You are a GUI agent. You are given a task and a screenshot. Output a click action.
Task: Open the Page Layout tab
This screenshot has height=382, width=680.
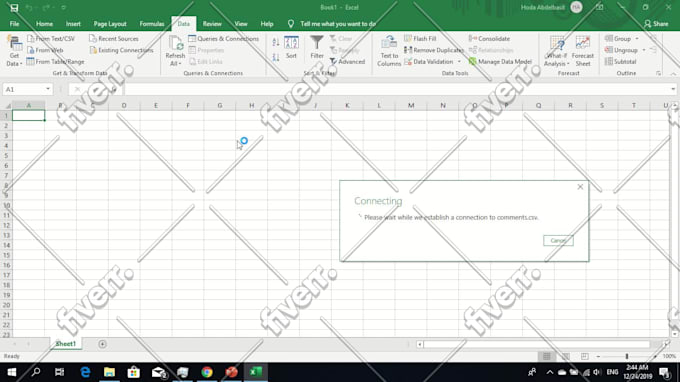[110, 24]
